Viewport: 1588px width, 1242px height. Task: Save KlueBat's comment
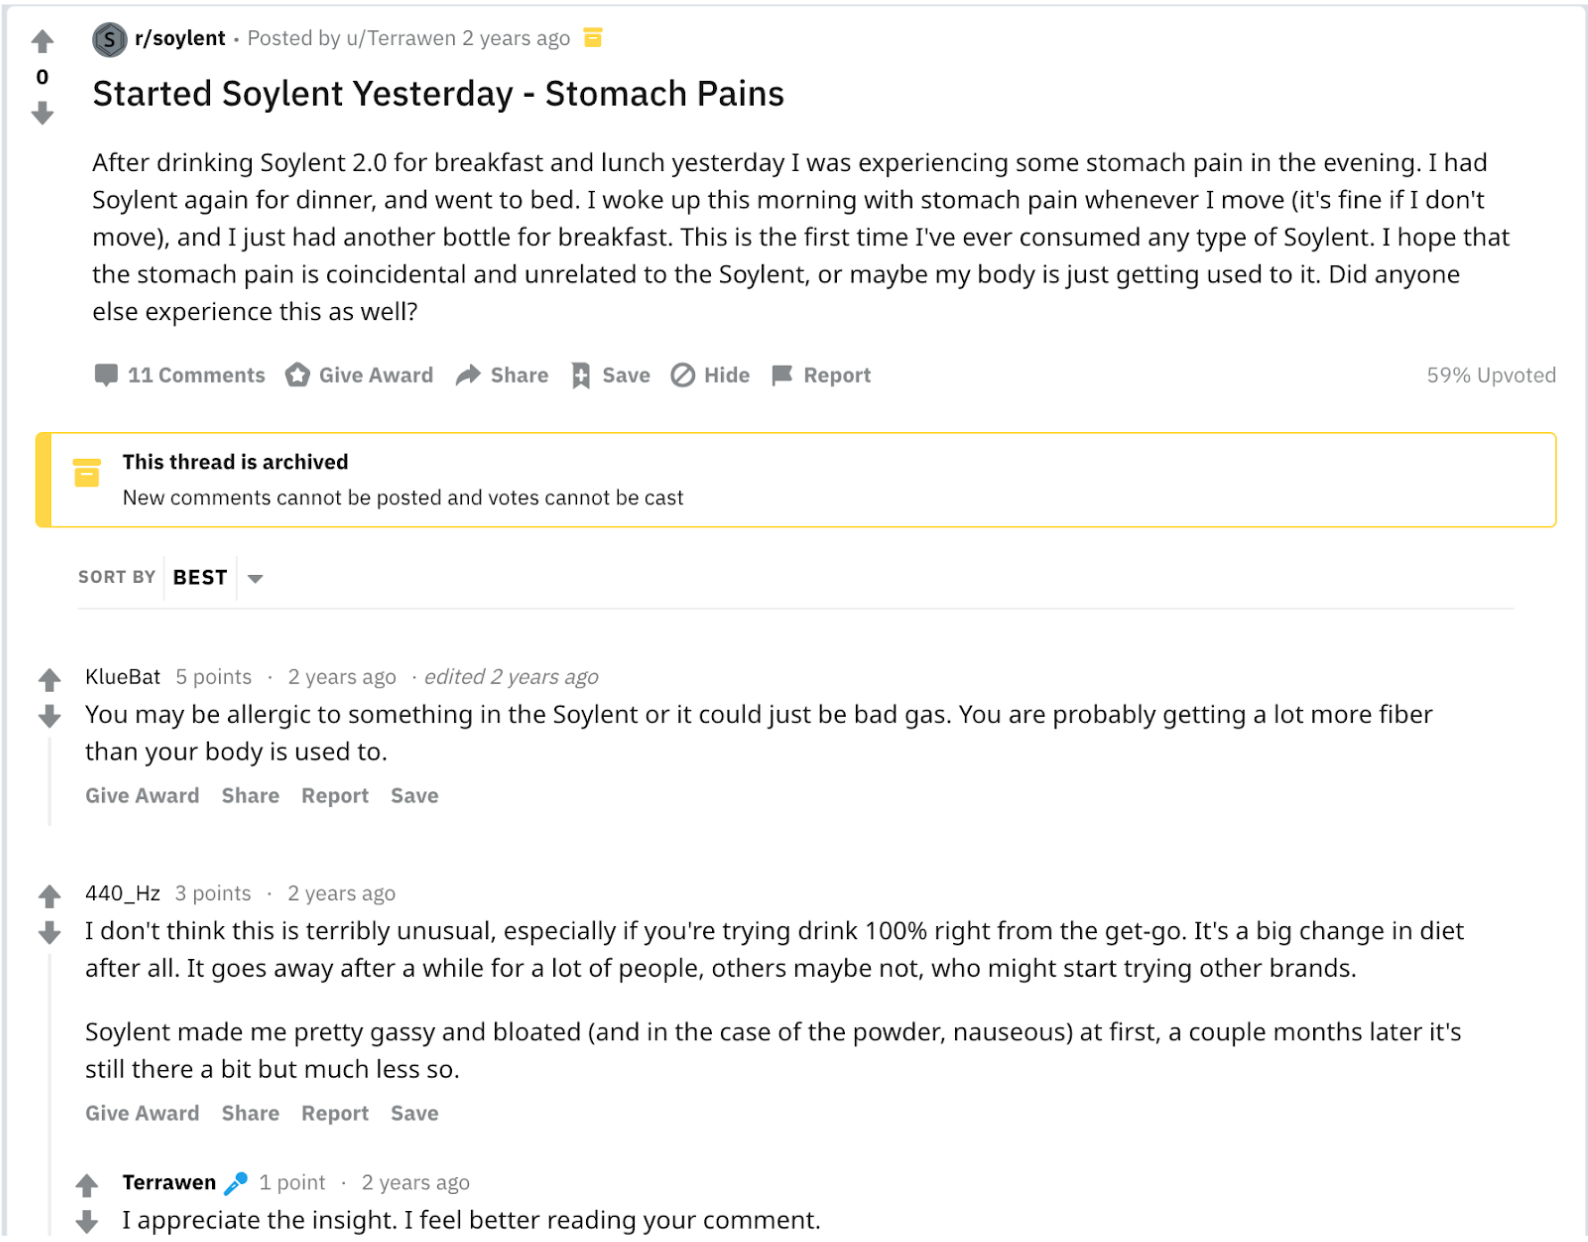pos(414,796)
